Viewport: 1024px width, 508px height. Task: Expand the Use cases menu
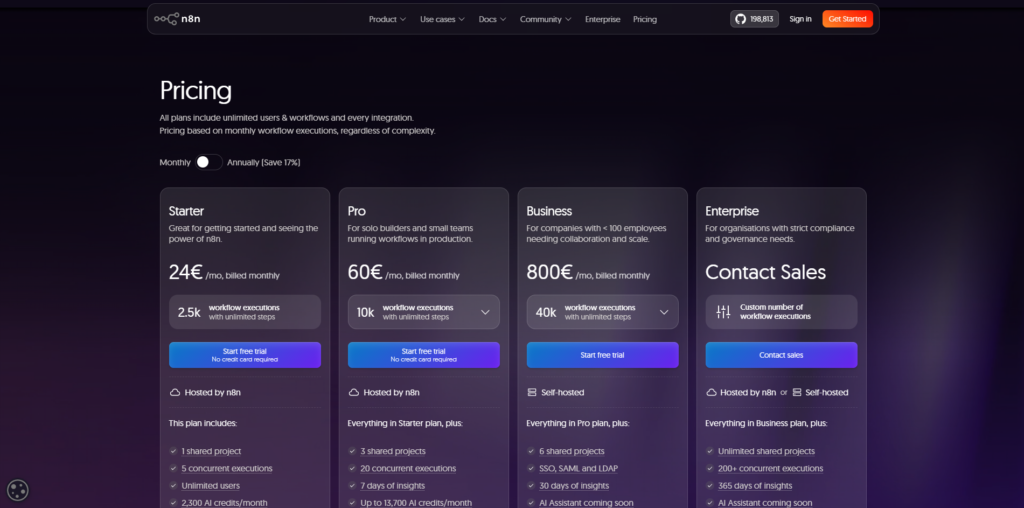pos(442,20)
